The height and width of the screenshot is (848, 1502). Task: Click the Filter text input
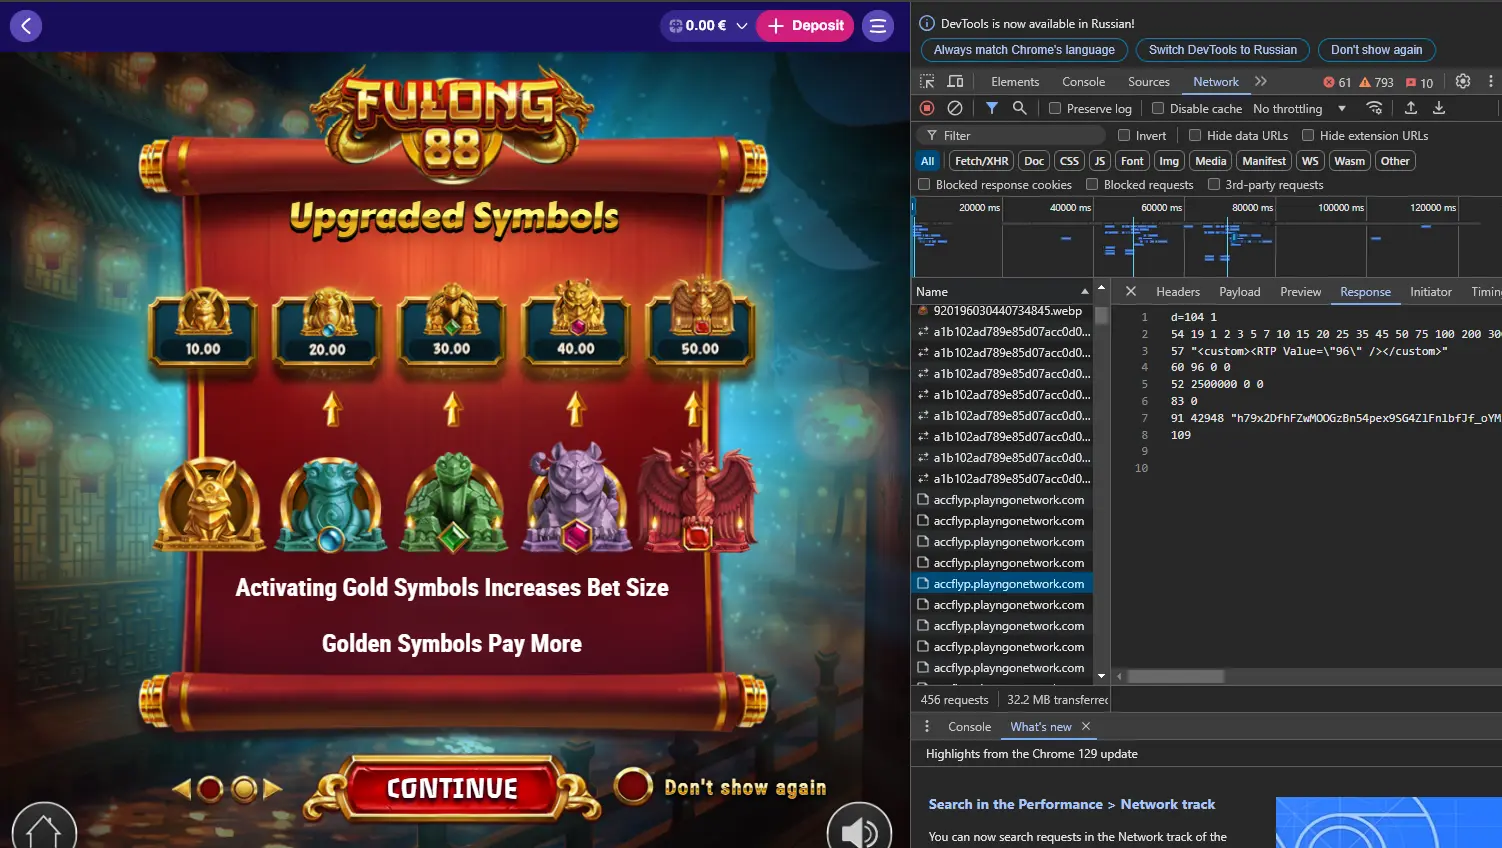[1011, 135]
